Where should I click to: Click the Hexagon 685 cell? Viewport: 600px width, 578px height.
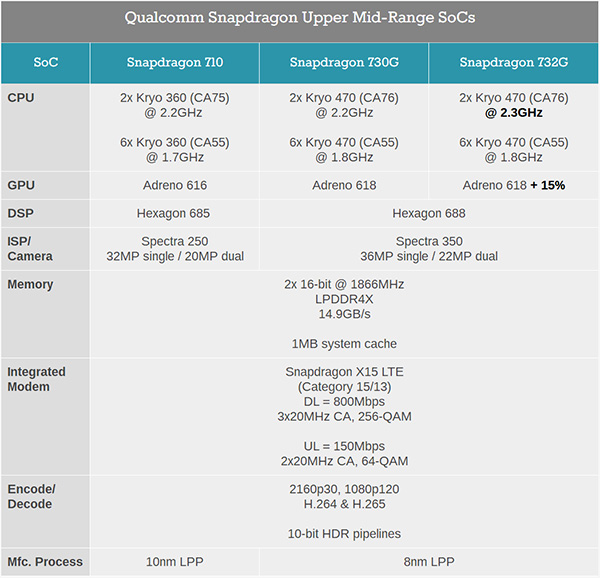tap(174, 214)
